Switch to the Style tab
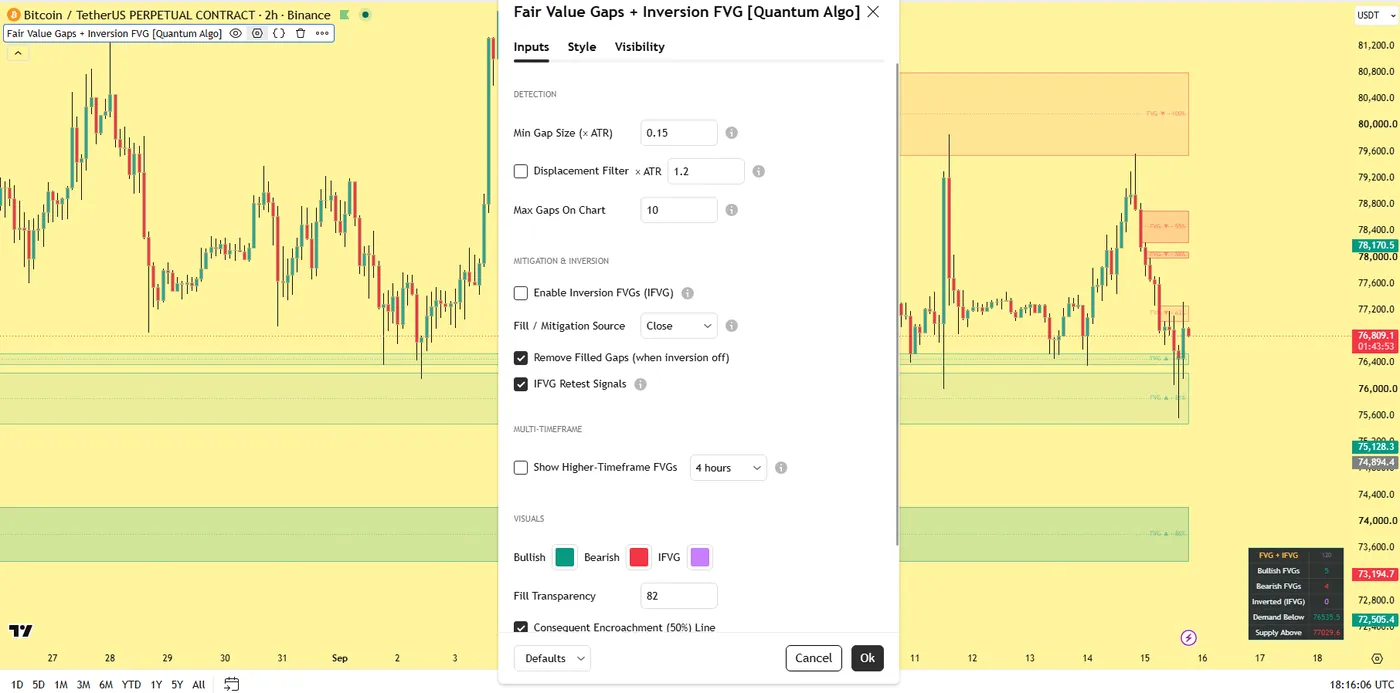The width and height of the screenshot is (1400, 693). pos(582,47)
